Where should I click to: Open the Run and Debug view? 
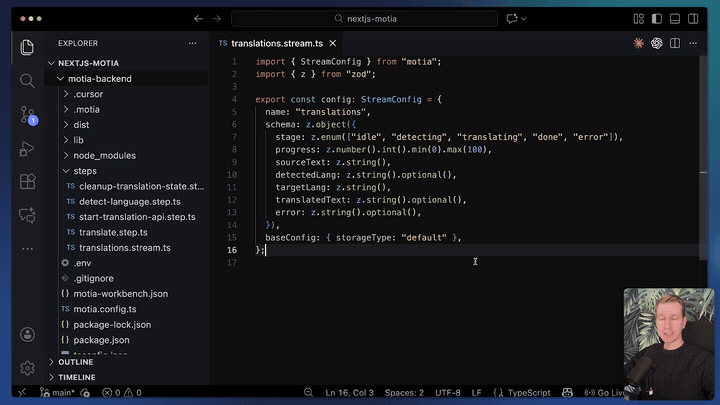click(27, 148)
